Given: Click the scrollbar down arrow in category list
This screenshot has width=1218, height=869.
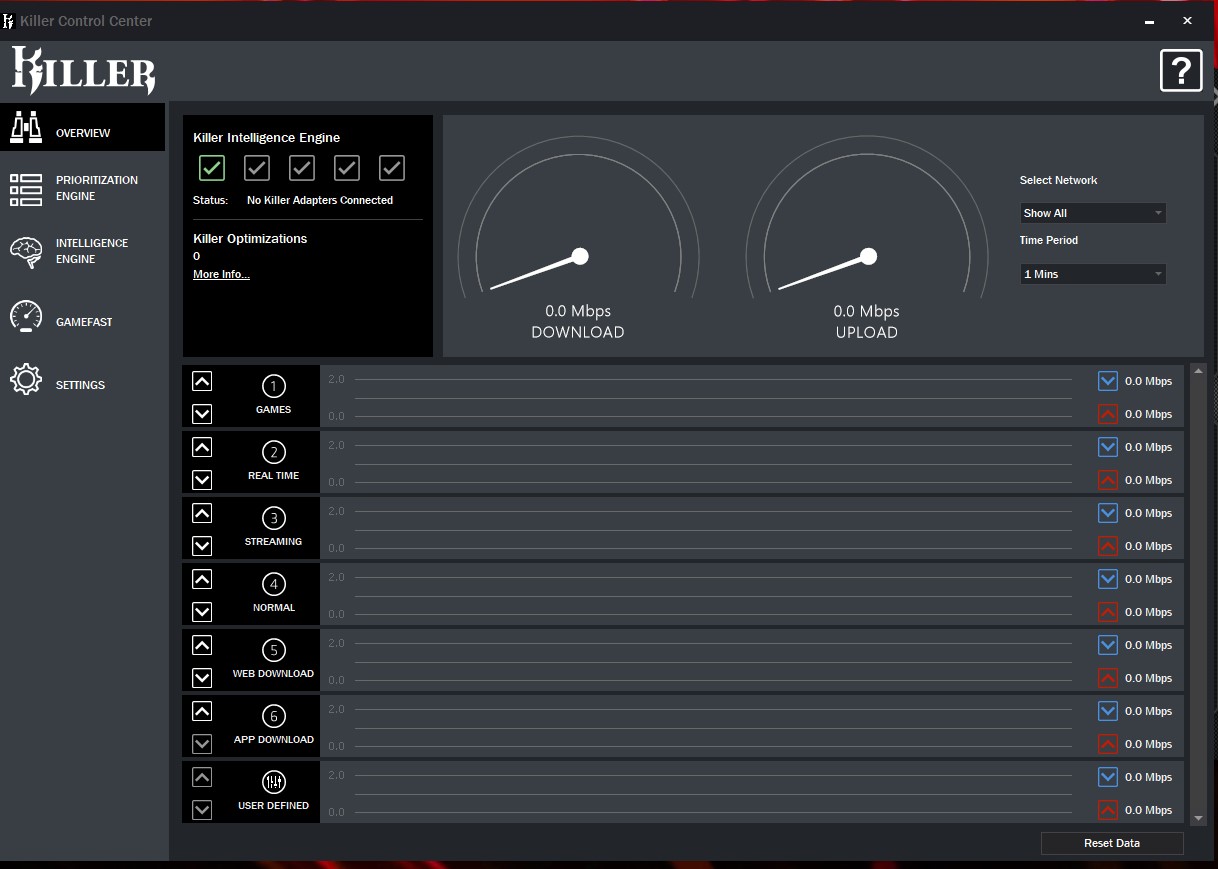Looking at the screenshot, I should 1199,817.
